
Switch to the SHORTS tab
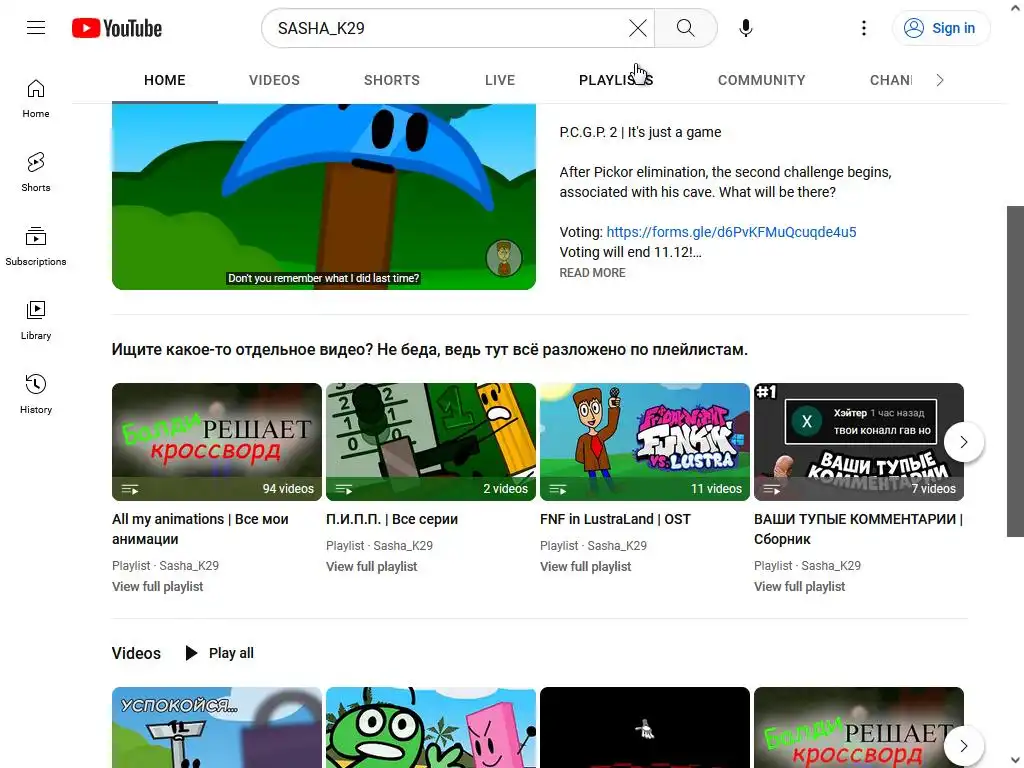pyautogui.click(x=392, y=80)
